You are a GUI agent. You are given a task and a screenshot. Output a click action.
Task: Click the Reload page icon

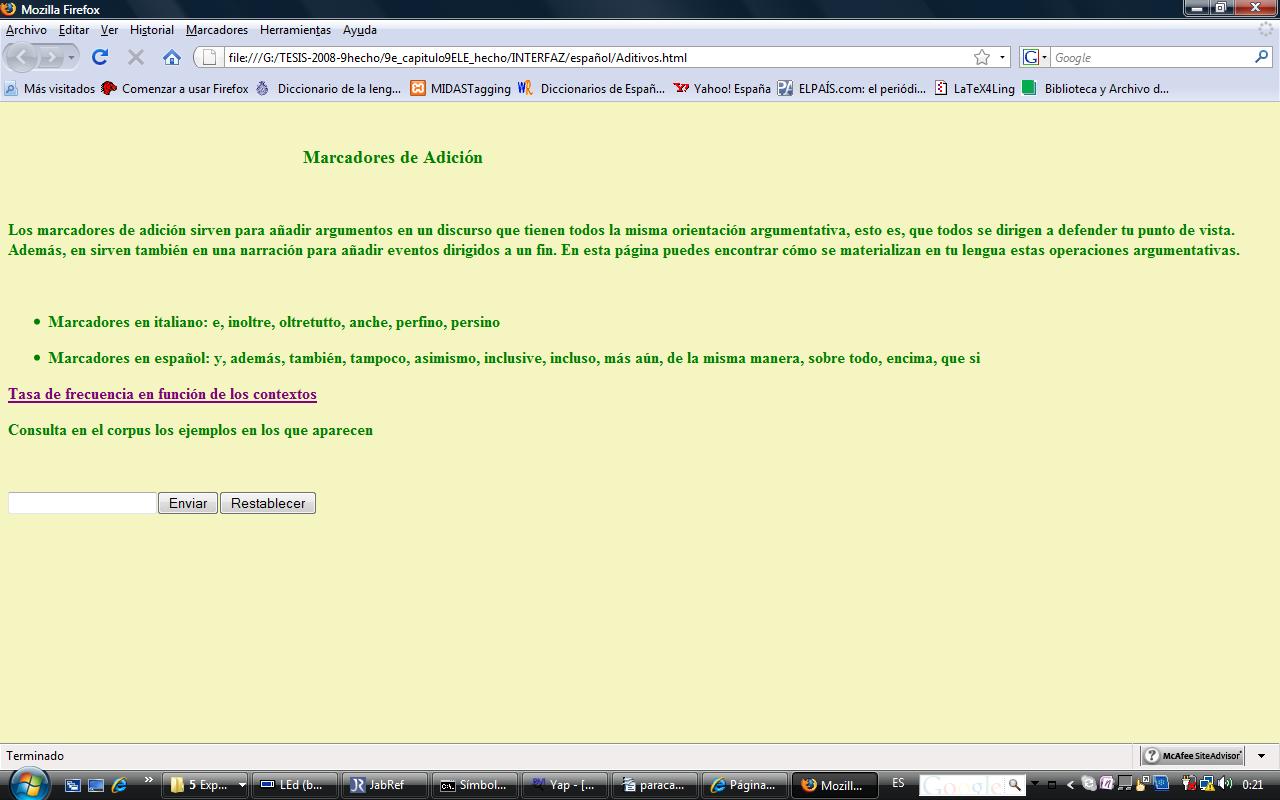click(x=100, y=57)
